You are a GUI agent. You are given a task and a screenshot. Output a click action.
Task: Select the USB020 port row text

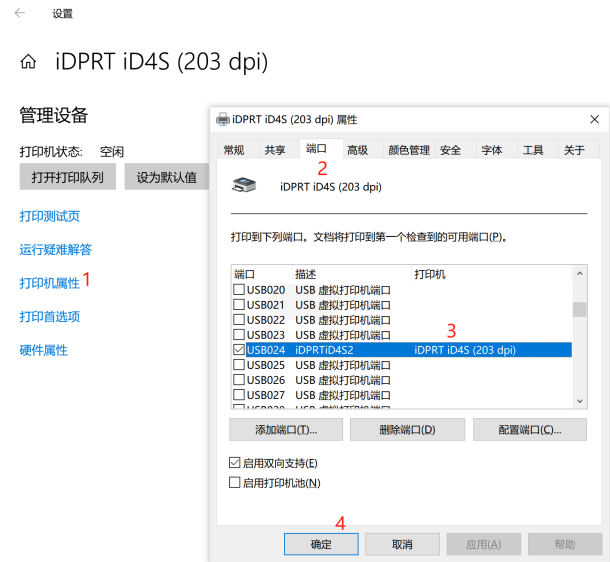(x=266, y=290)
